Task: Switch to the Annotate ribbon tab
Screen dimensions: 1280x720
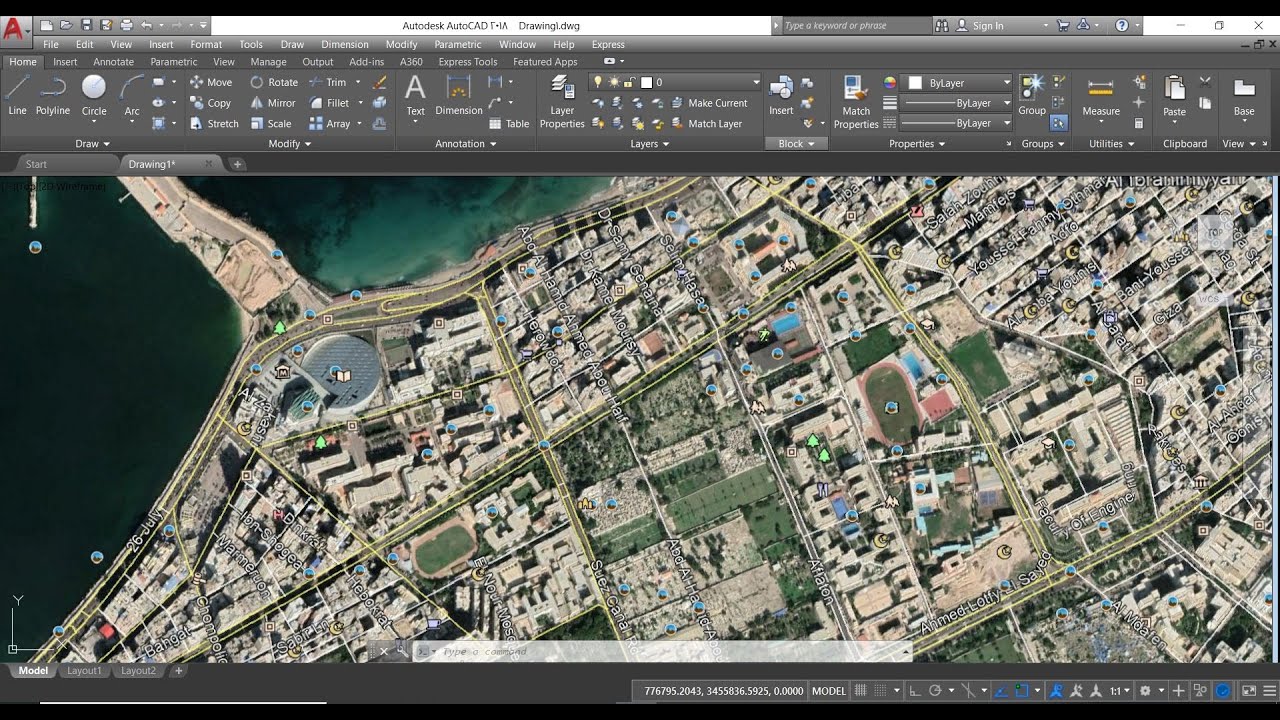Action: click(x=113, y=62)
